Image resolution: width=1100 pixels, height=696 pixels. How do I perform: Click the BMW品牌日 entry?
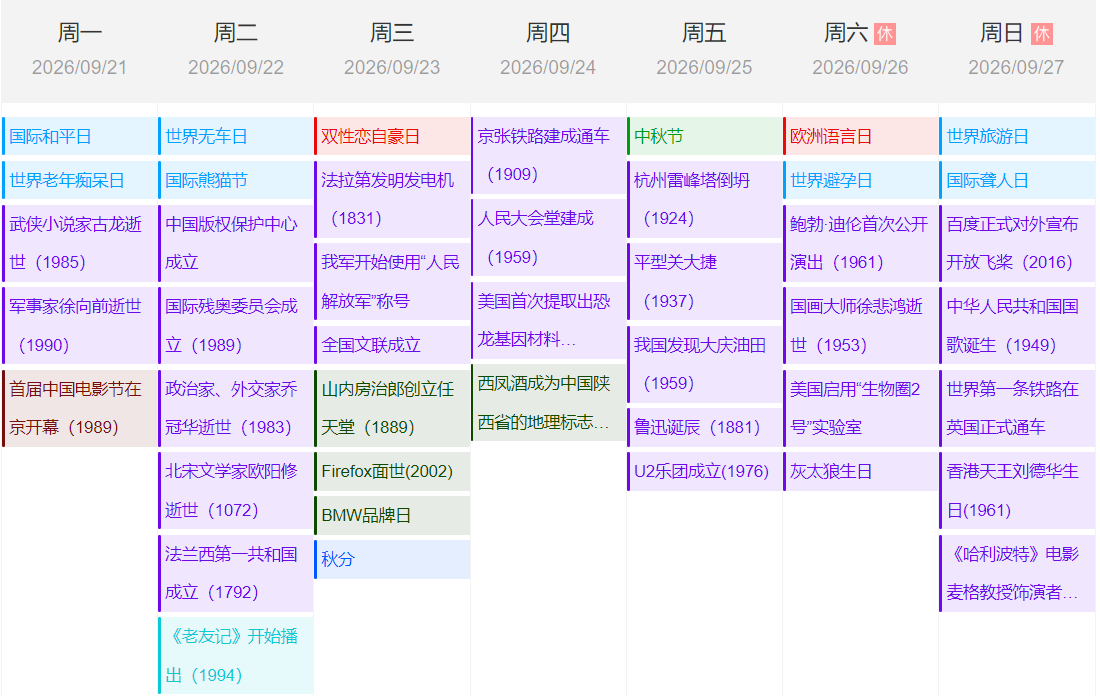[x=366, y=515]
